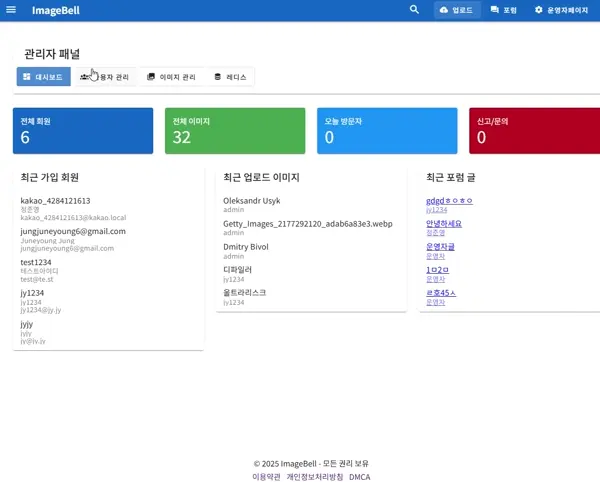Click the cloud 업로드 upload button
Image resolution: width=600 pixels, height=482 pixels.
coord(456,10)
